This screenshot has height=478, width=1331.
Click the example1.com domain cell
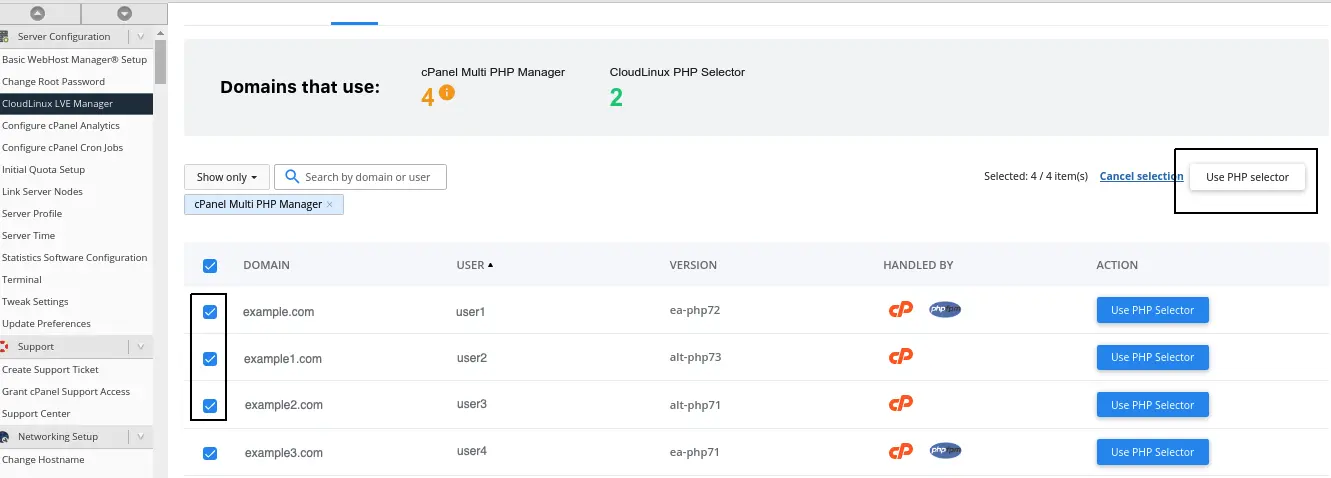[x=283, y=358]
